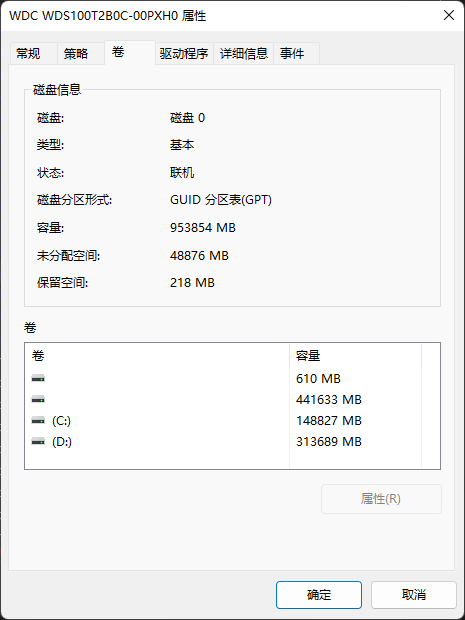Confirm with the 确定 button

(x=319, y=595)
